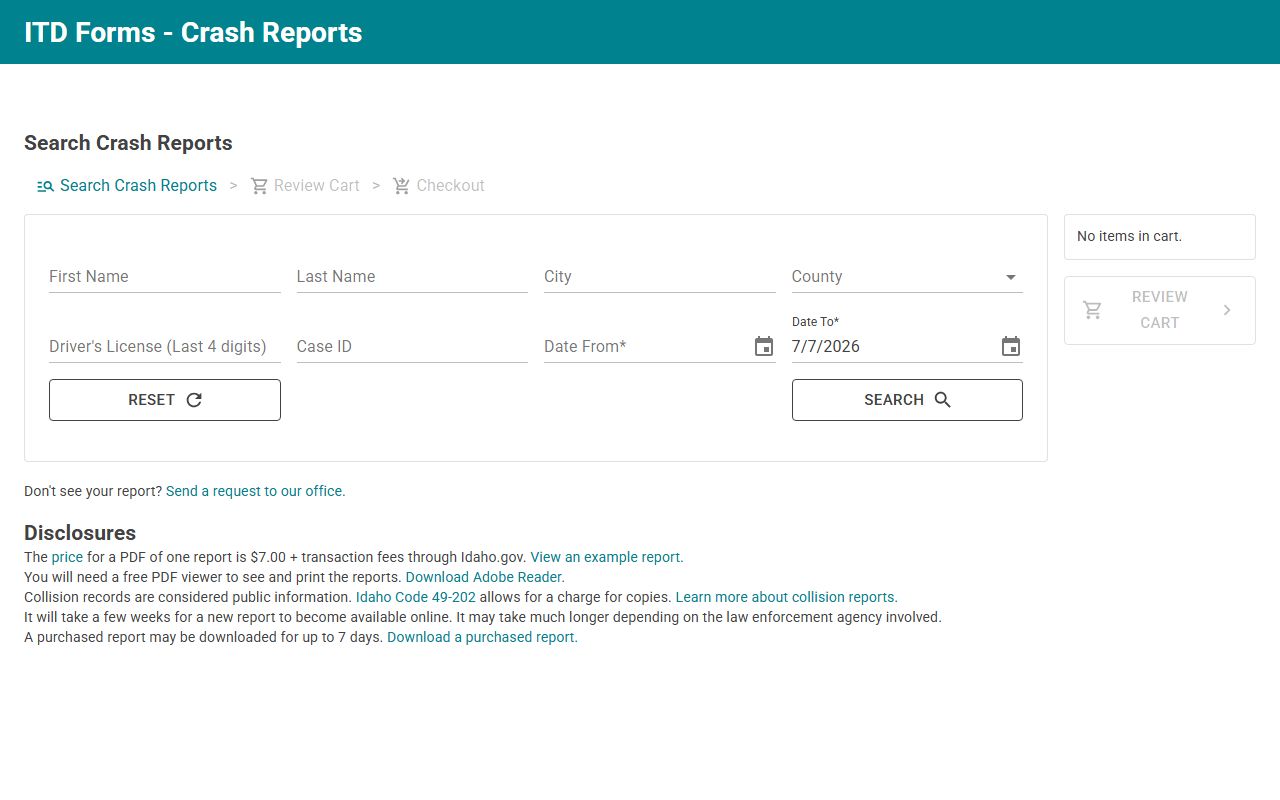Click the search list icon beside Search Crash Reports

45,186
